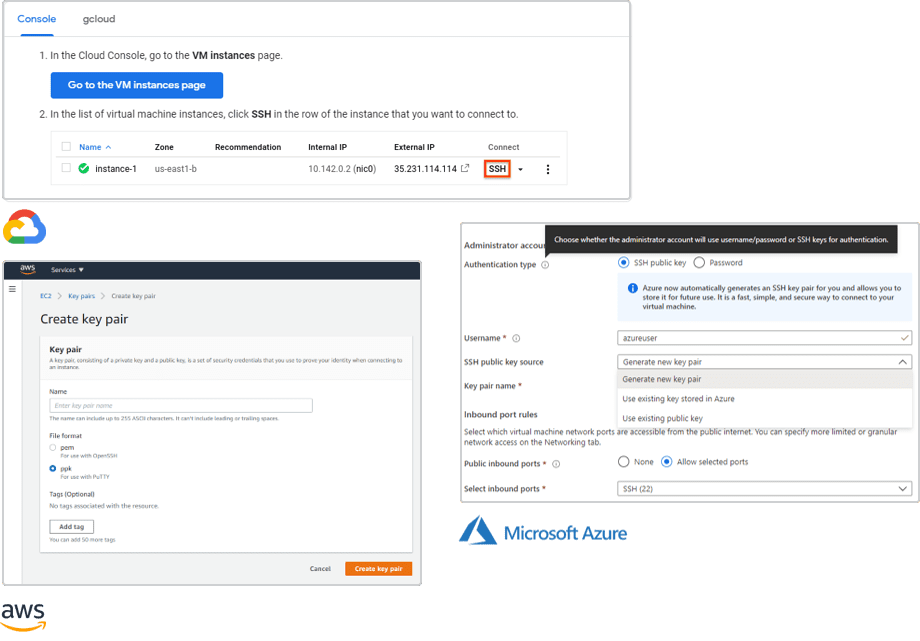The height and width of the screenshot is (641, 920).
Task: Click the green running status icon of instance-1
Action: 84,168
